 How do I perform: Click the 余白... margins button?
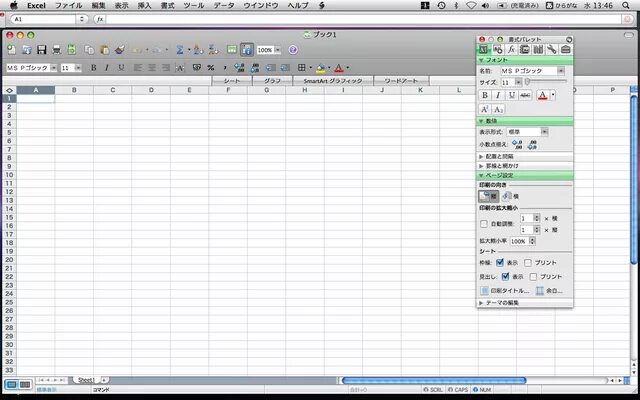tap(549, 291)
